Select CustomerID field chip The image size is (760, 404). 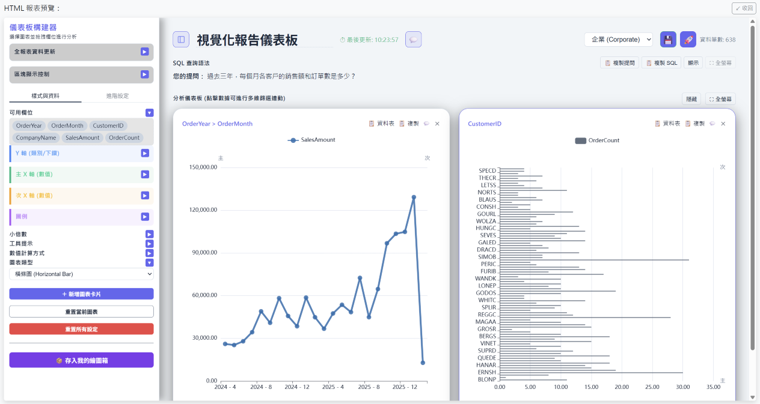pos(108,125)
